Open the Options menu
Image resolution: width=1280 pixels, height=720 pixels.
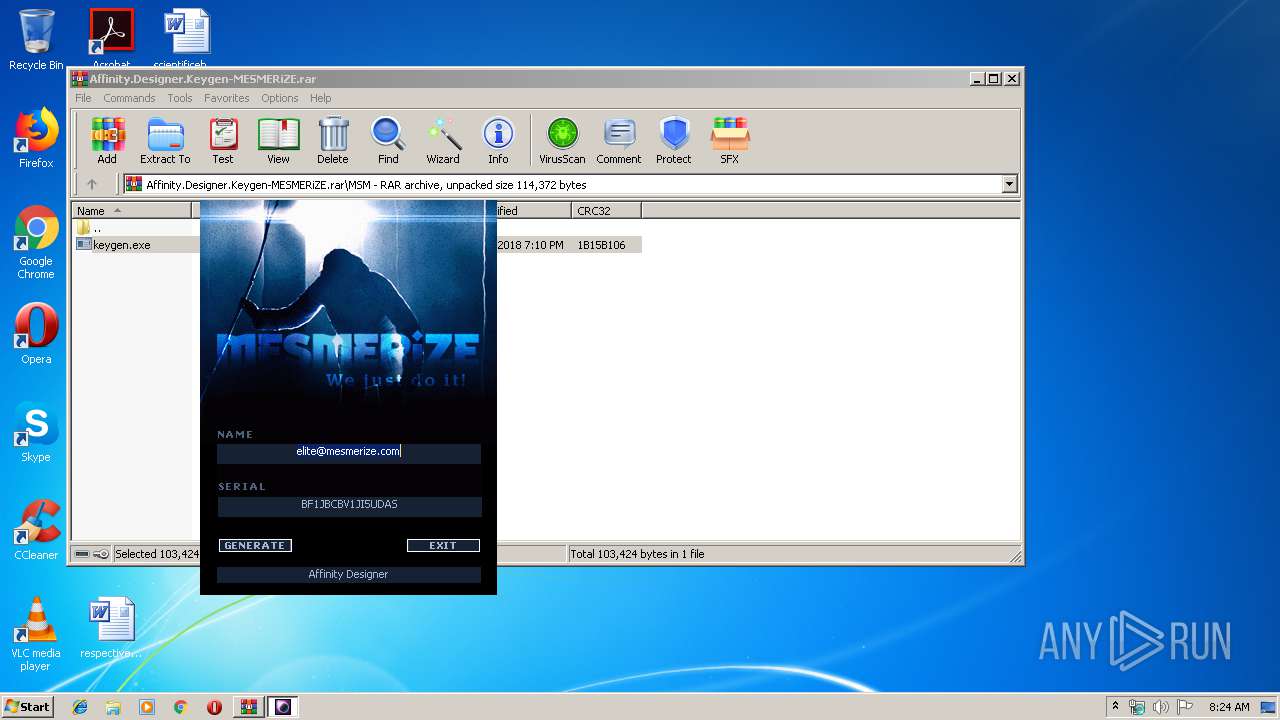pos(280,98)
